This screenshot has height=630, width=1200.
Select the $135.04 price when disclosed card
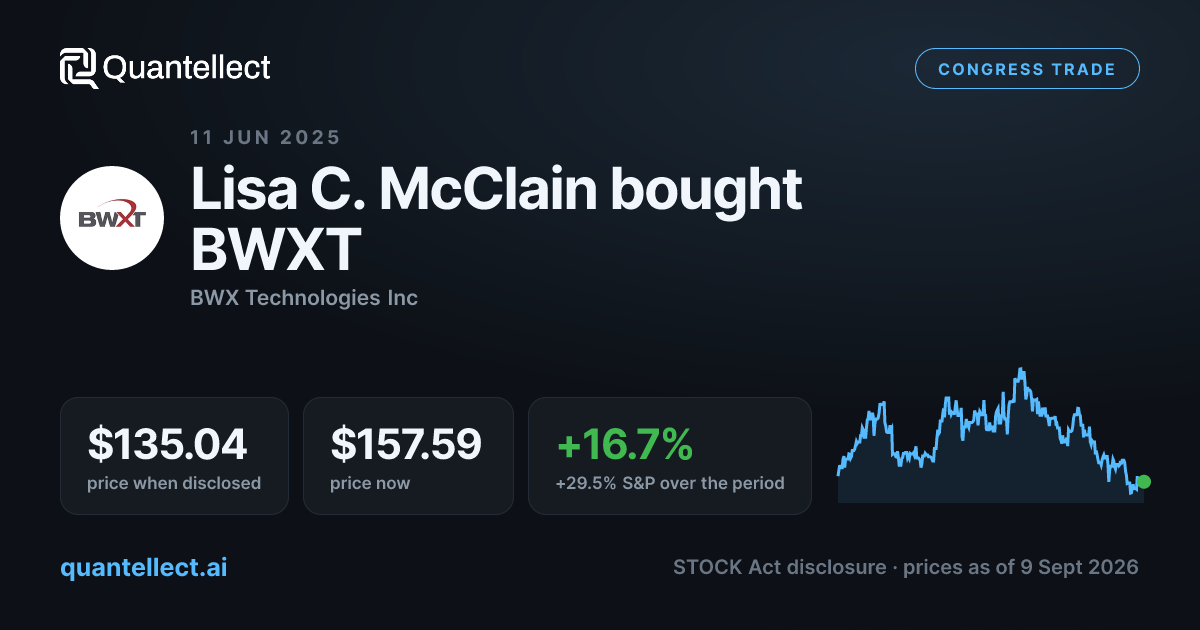(x=174, y=456)
